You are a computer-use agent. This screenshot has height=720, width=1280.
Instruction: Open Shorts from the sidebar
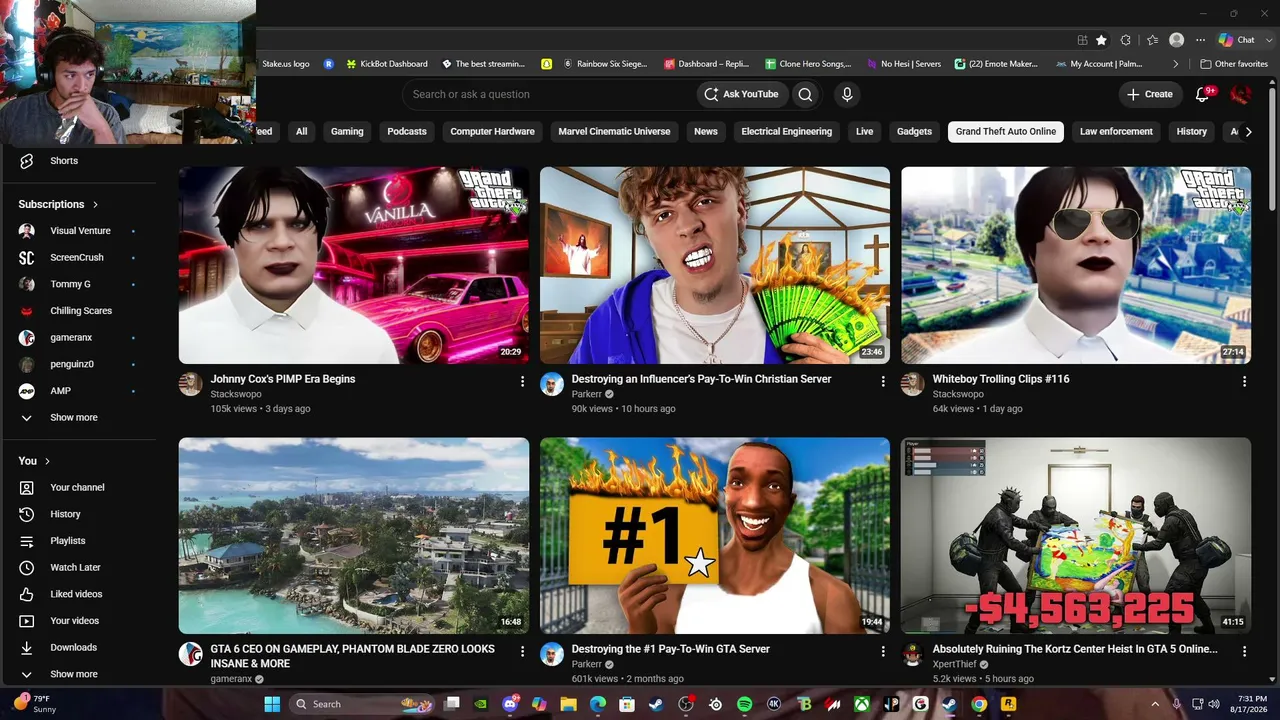pyautogui.click(x=64, y=161)
